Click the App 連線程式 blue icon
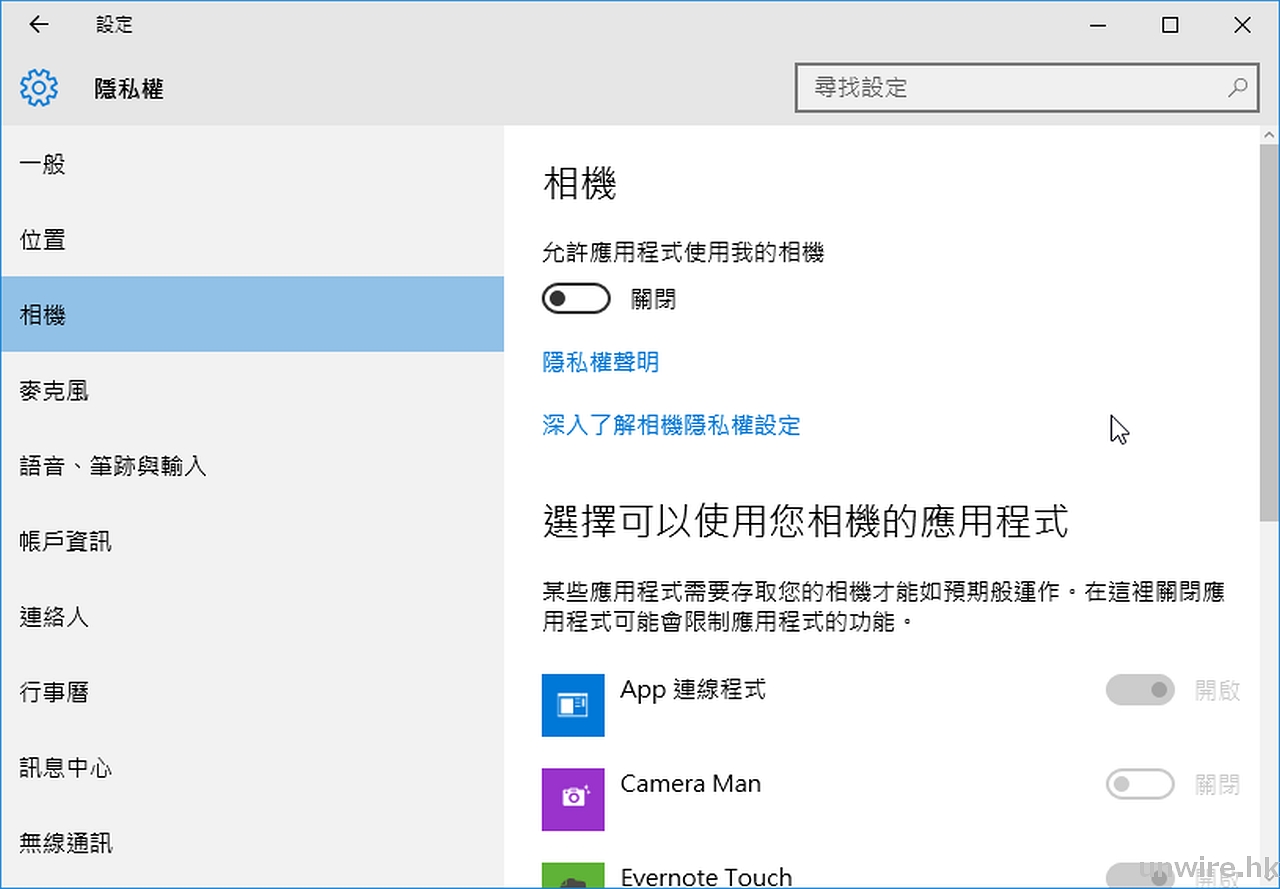1280x889 pixels. 573,705
